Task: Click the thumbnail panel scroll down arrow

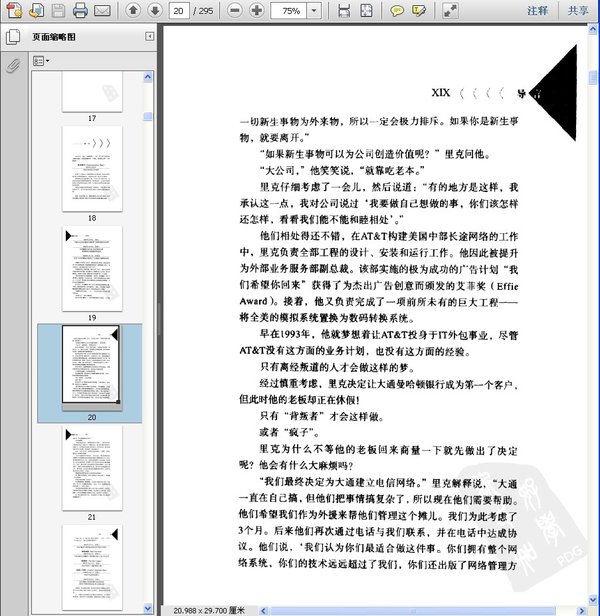Action: (x=148, y=608)
